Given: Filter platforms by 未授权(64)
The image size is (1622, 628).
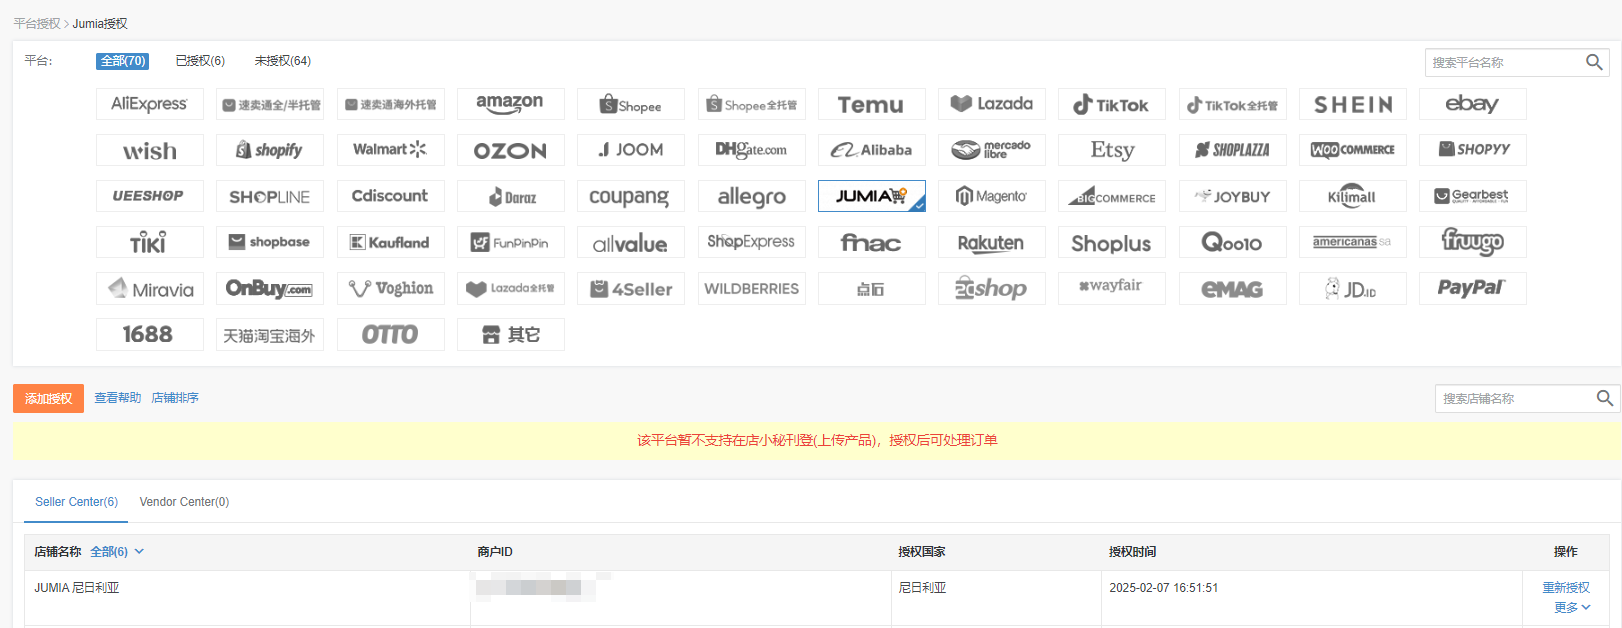Looking at the screenshot, I should click(x=283, y=61).
